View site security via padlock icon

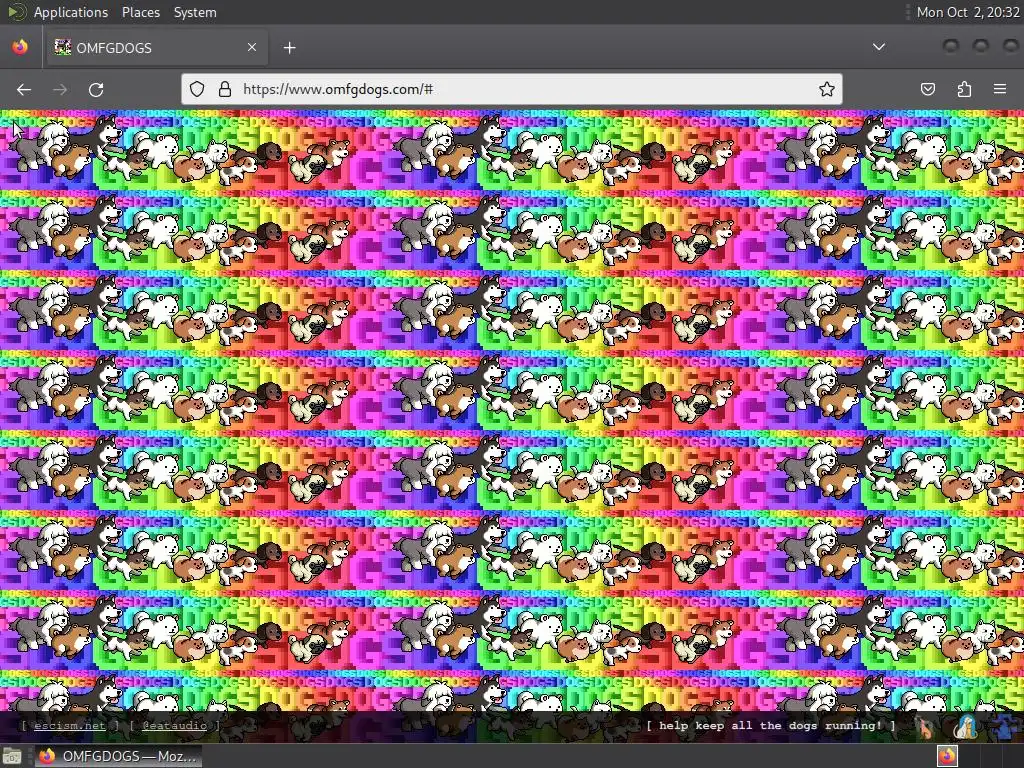225,89
